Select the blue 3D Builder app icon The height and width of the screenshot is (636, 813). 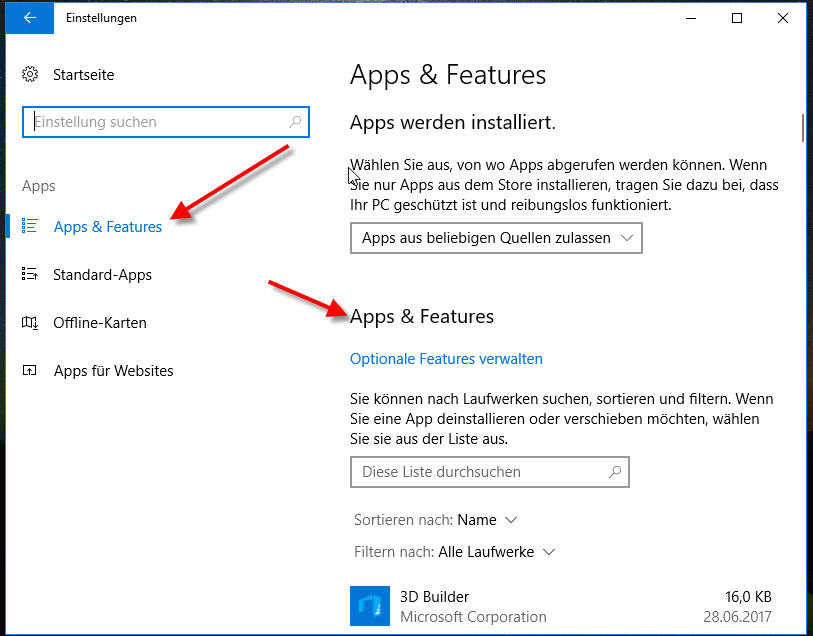click(370, 606)
